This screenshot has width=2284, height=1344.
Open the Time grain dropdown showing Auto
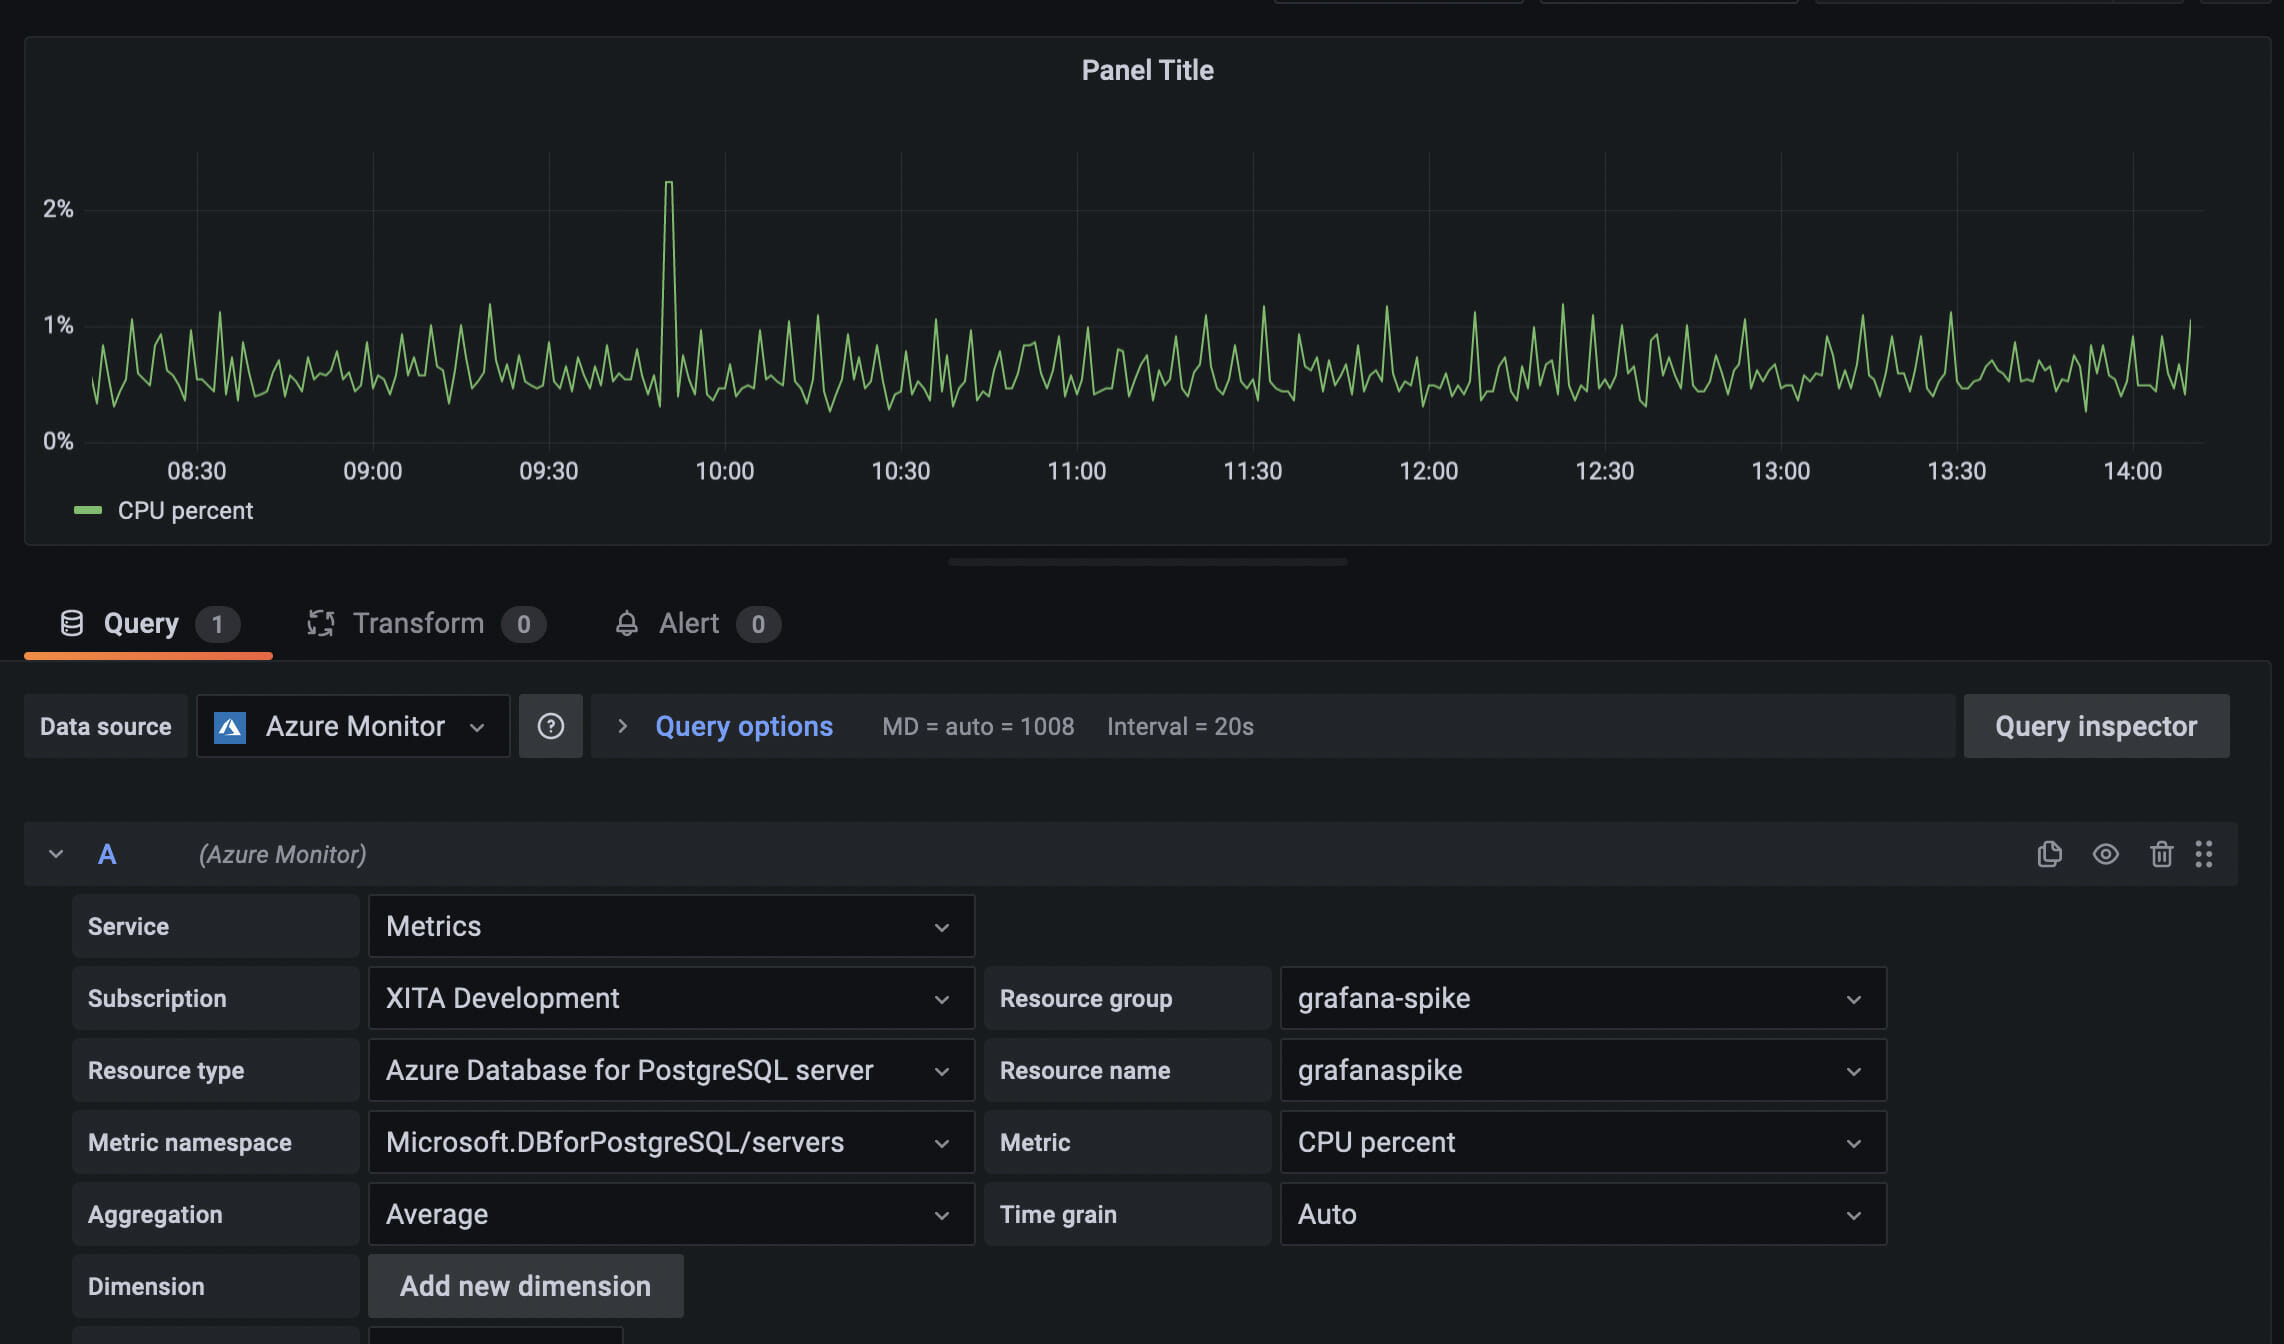pyautogui.click(x=1583, y=1214)
